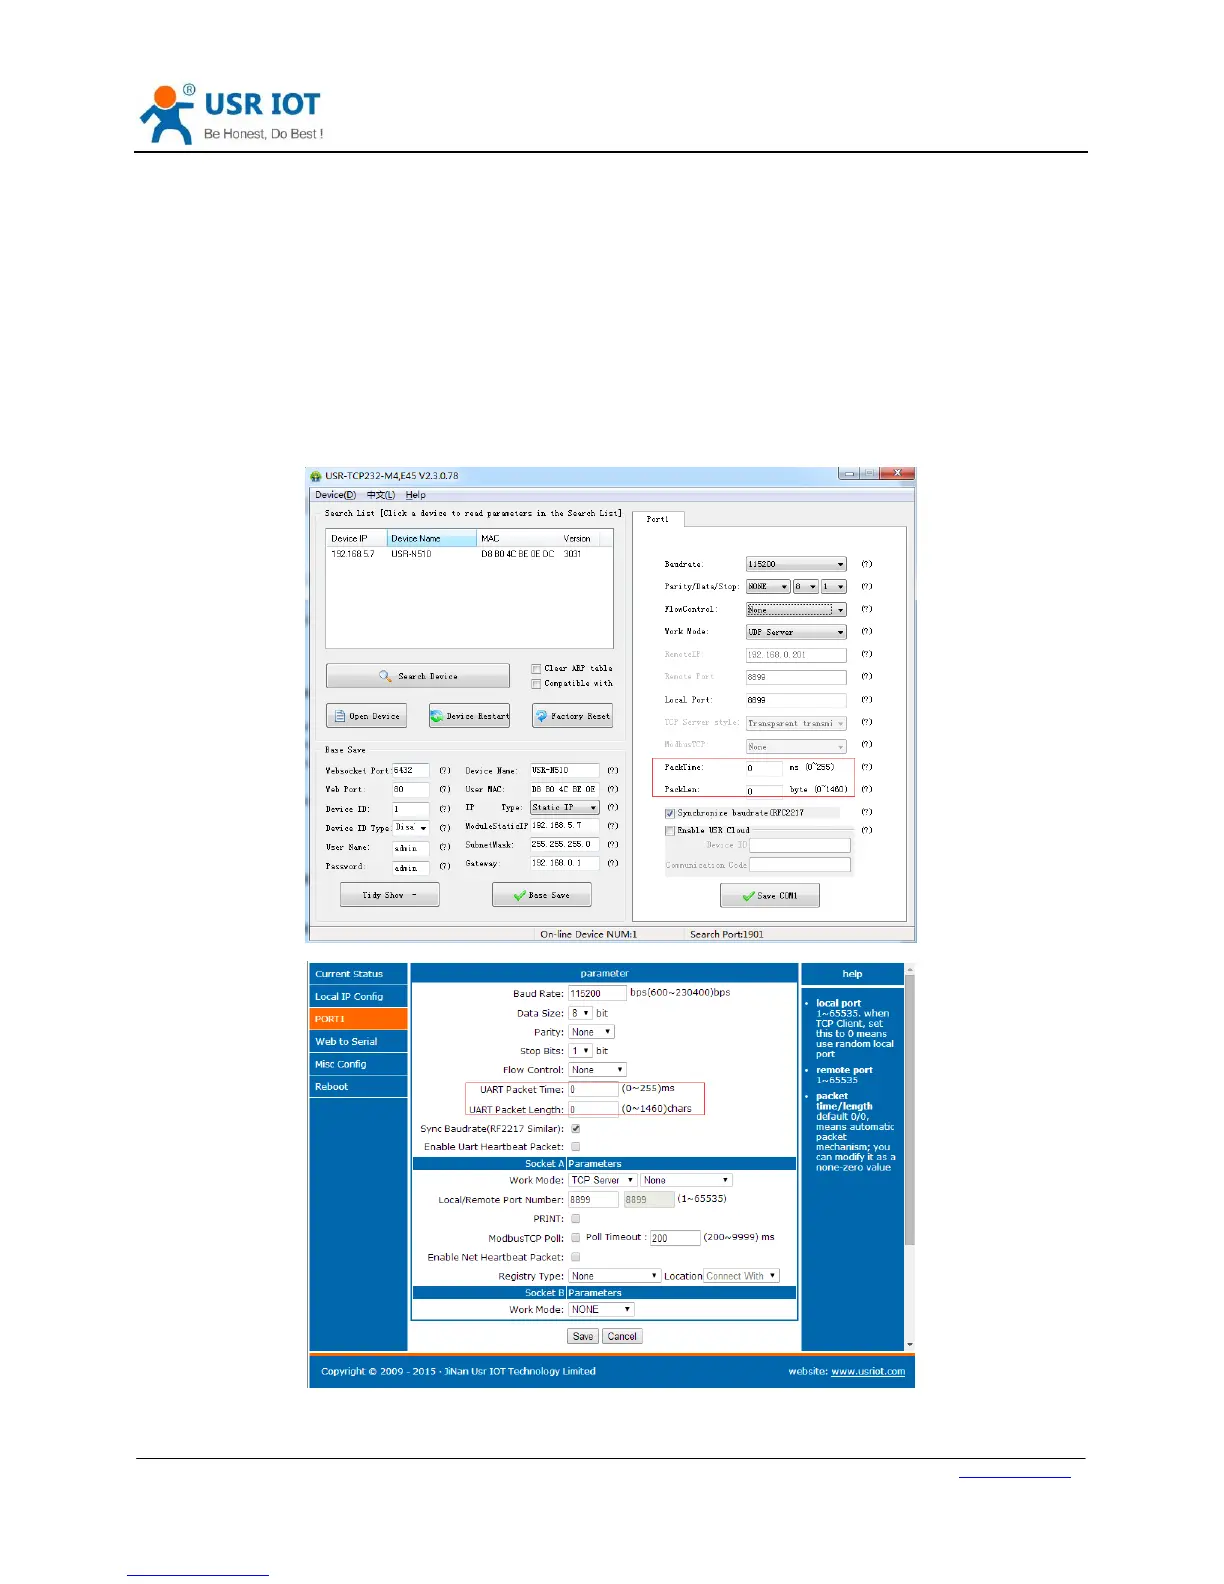Screen dimensions: 1224x1584
Task: Click the help mark beside Enable USR Cloud
Action: [x=867, y=829]
